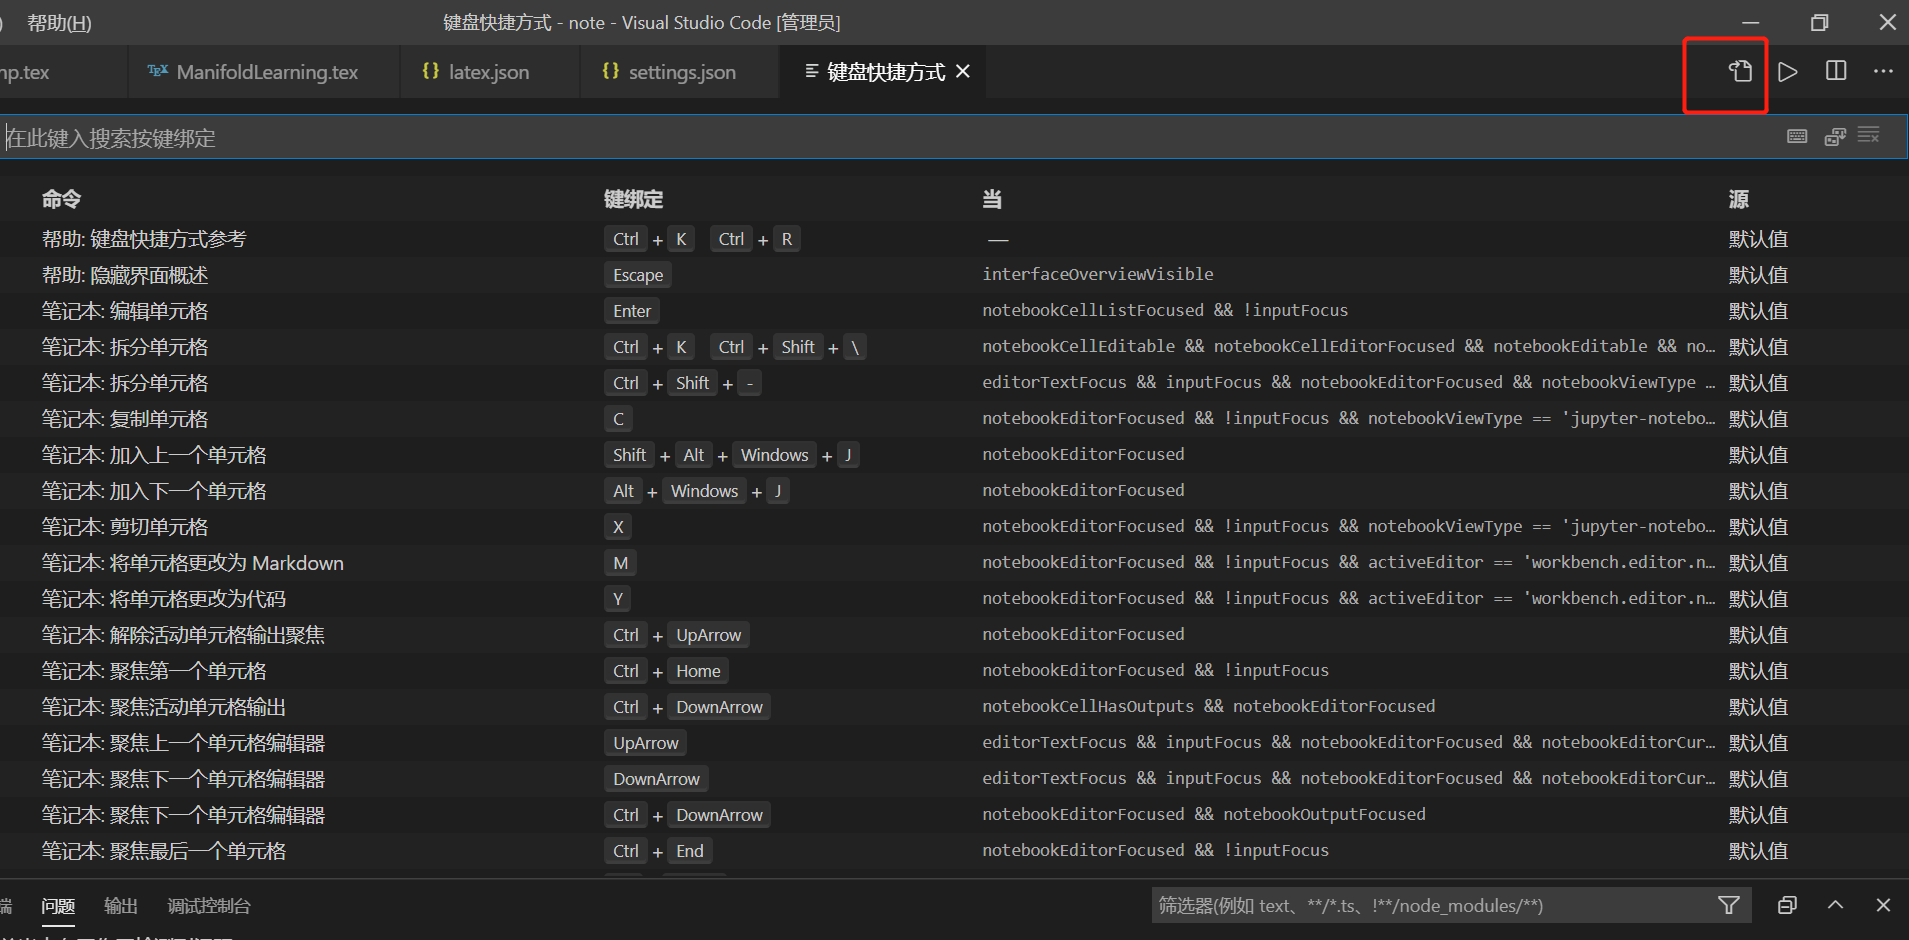Collapse all problems icon in panel
Viewport: 1909px width, 940px height.
click(x=1787, y=905)
